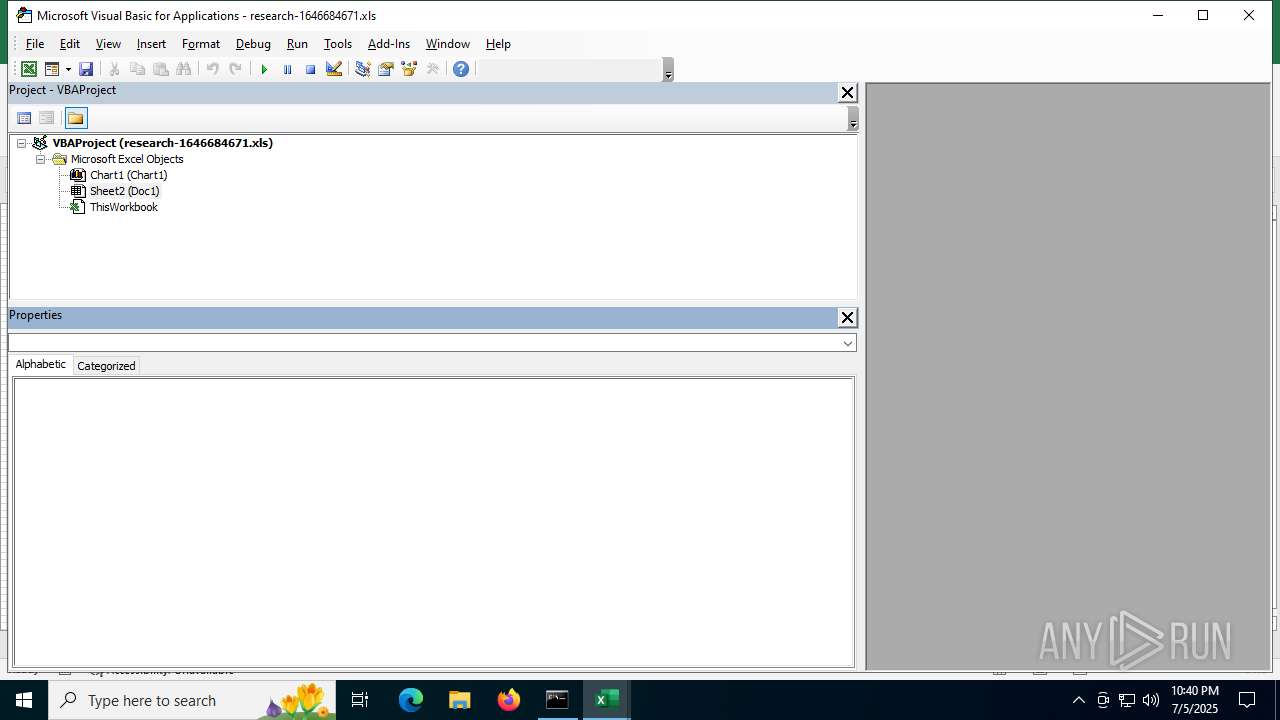Click the Help question mark icon

(x=461, y=69)
